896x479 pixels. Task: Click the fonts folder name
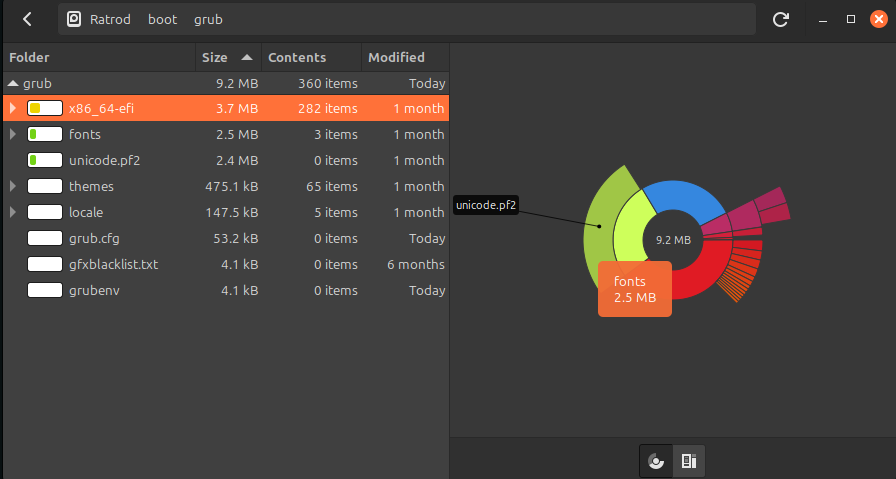point(85,134)
